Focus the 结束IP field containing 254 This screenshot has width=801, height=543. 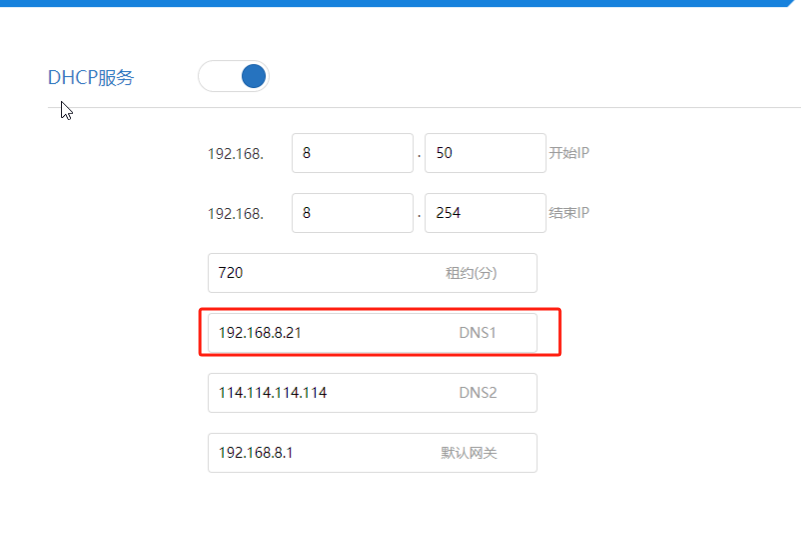[x=485, y=213]
